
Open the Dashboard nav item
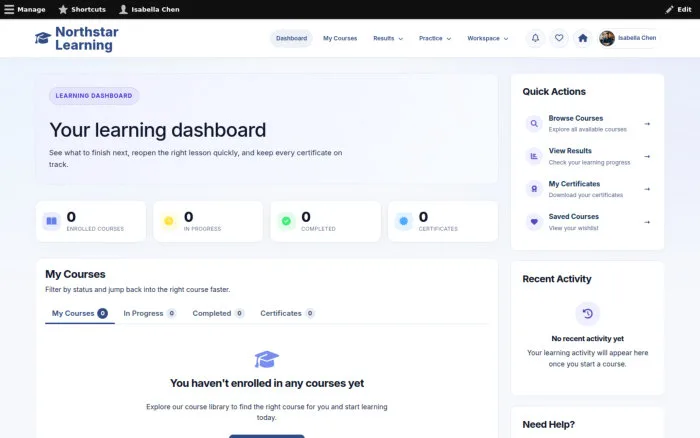292,38
